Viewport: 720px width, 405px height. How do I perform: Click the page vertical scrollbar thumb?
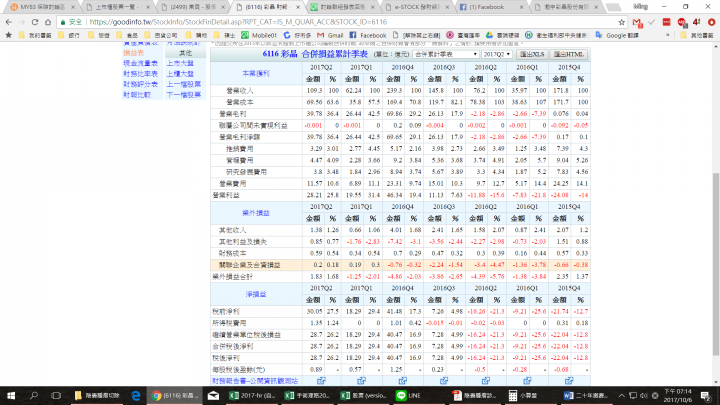[x=715, y=264]
